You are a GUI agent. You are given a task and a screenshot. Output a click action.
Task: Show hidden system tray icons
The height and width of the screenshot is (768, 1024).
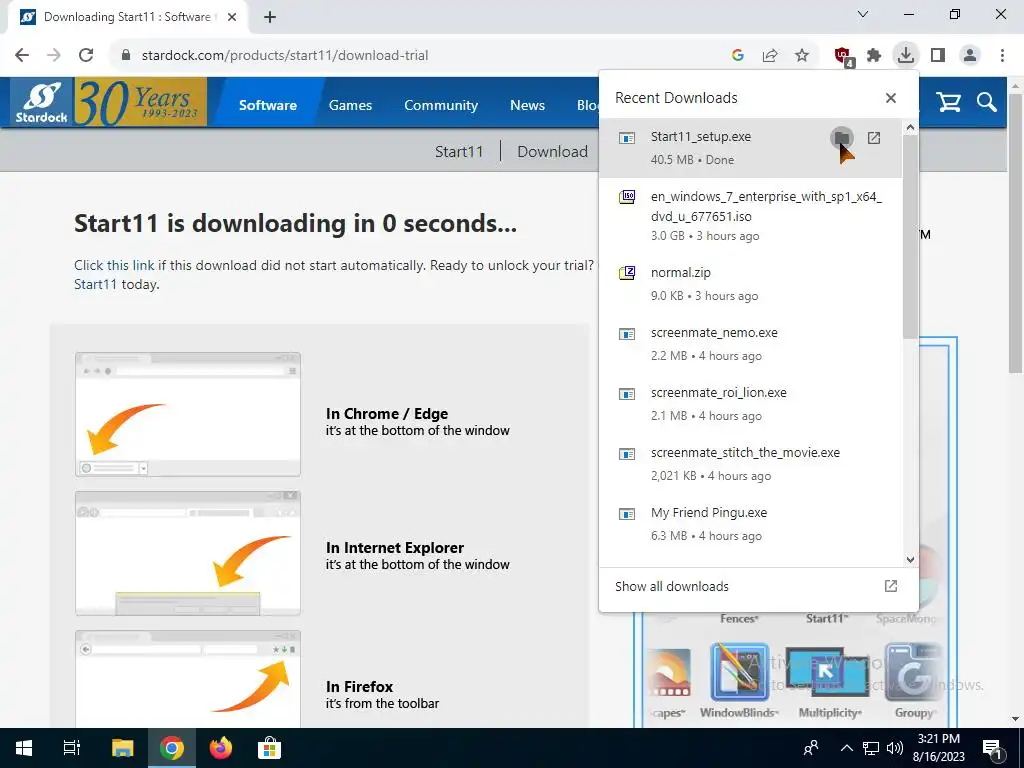coord(846,748)
